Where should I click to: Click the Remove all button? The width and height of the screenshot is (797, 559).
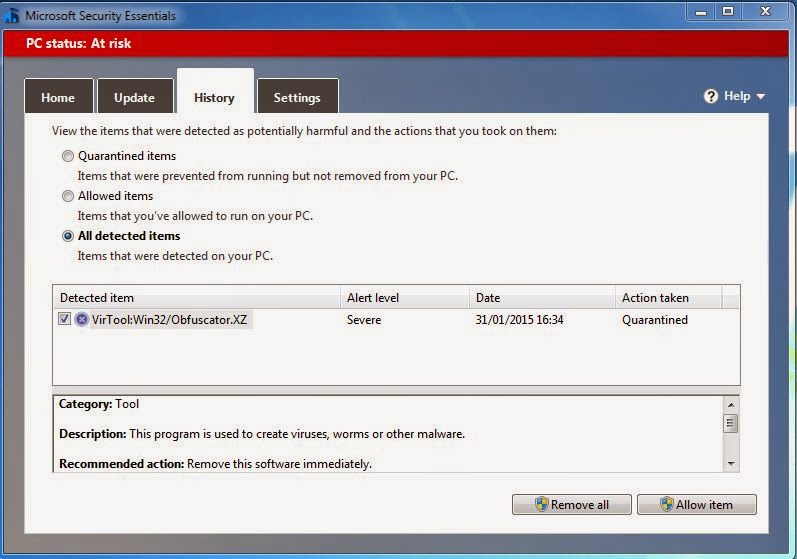pyautogui.click(x=572, y=505)
